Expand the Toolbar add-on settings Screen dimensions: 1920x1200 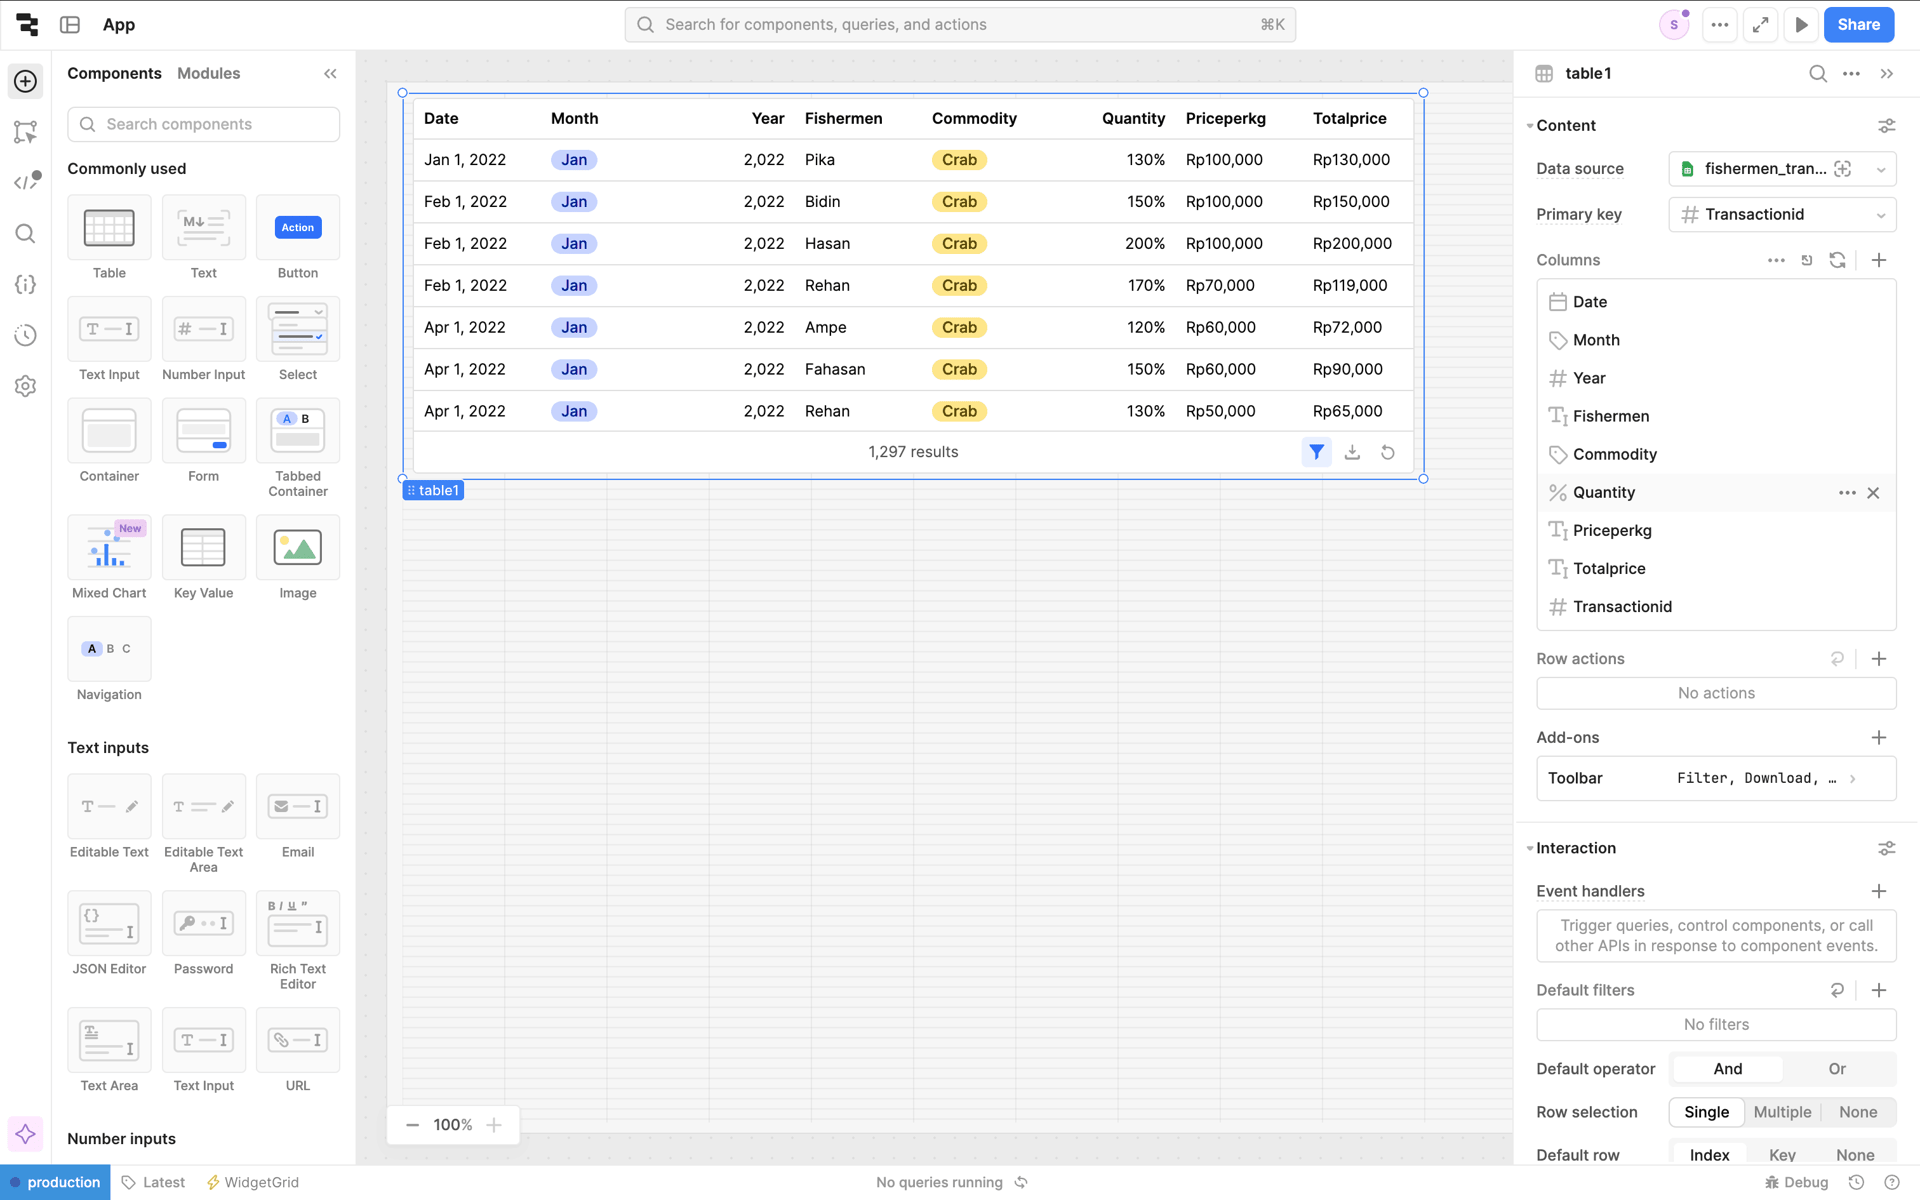(x=1716, y=778)
